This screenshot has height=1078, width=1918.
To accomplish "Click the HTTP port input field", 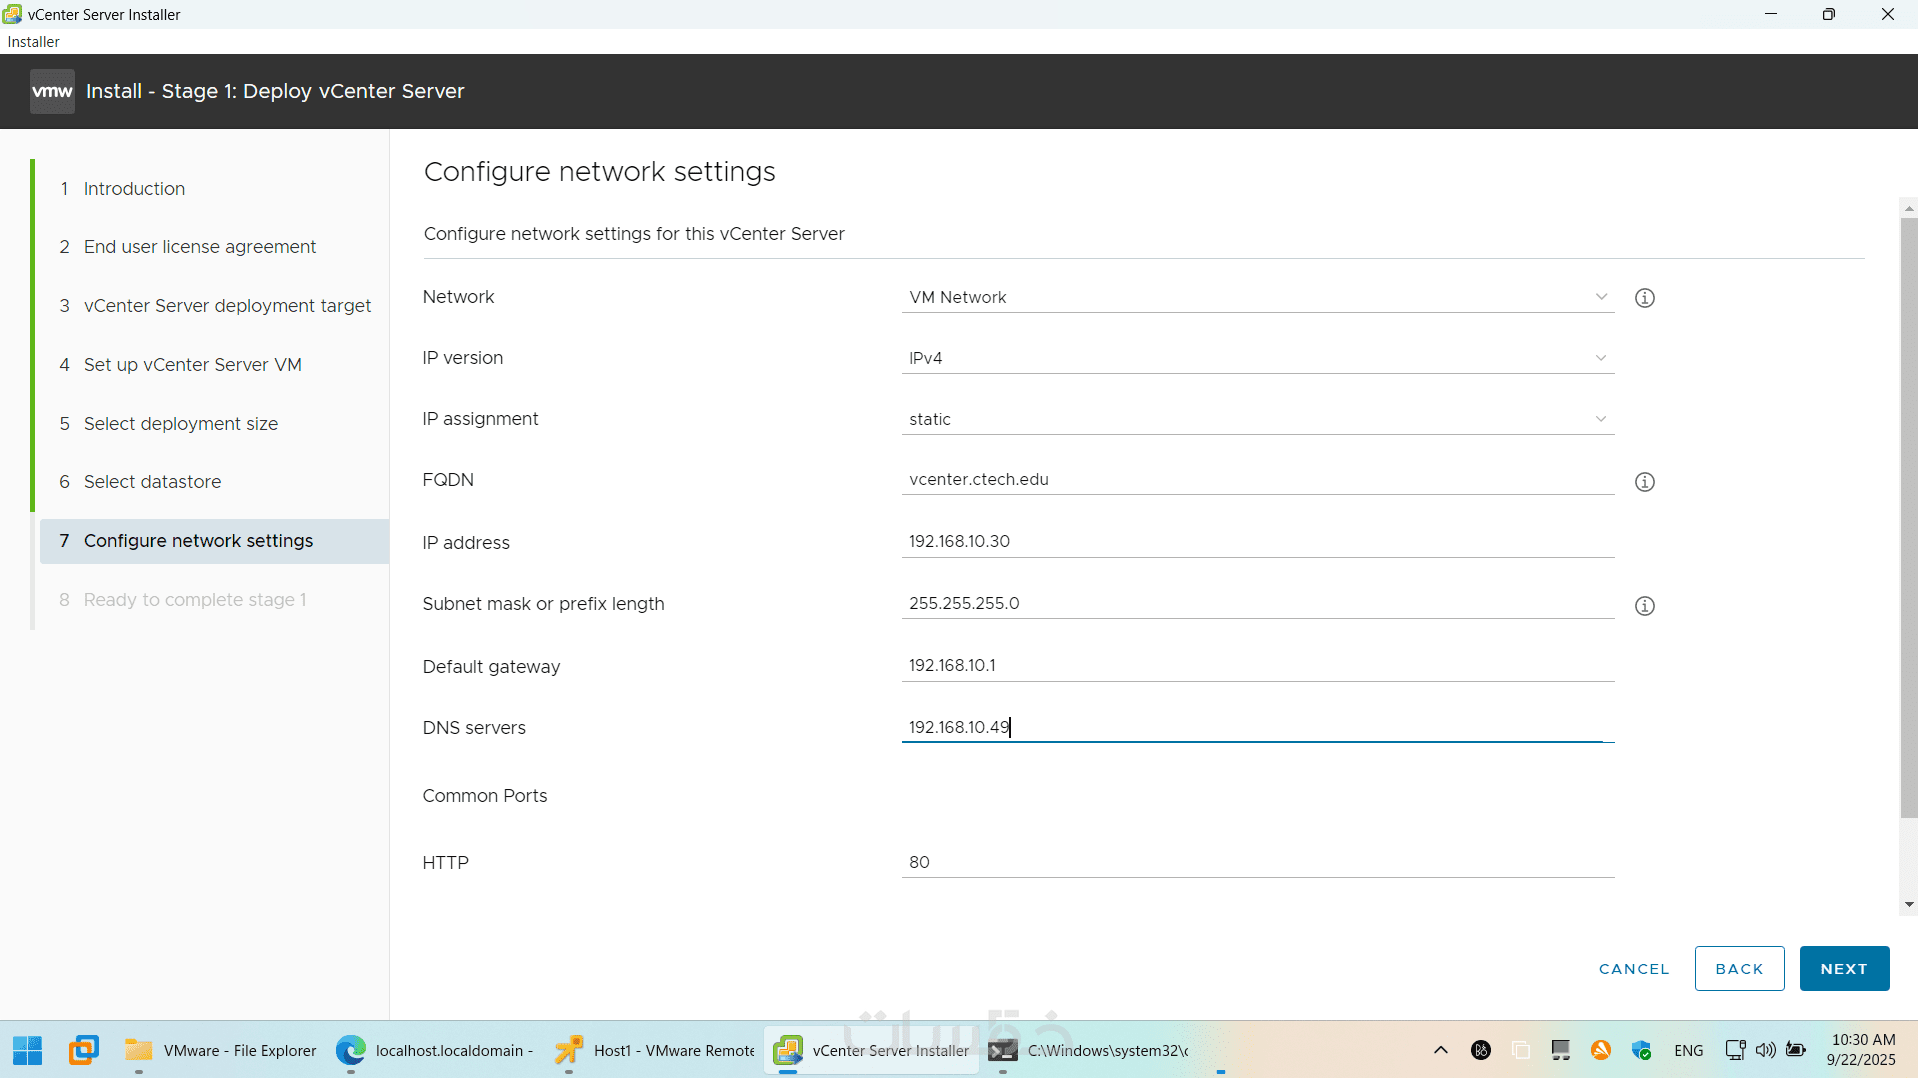I will (1258, 862).
